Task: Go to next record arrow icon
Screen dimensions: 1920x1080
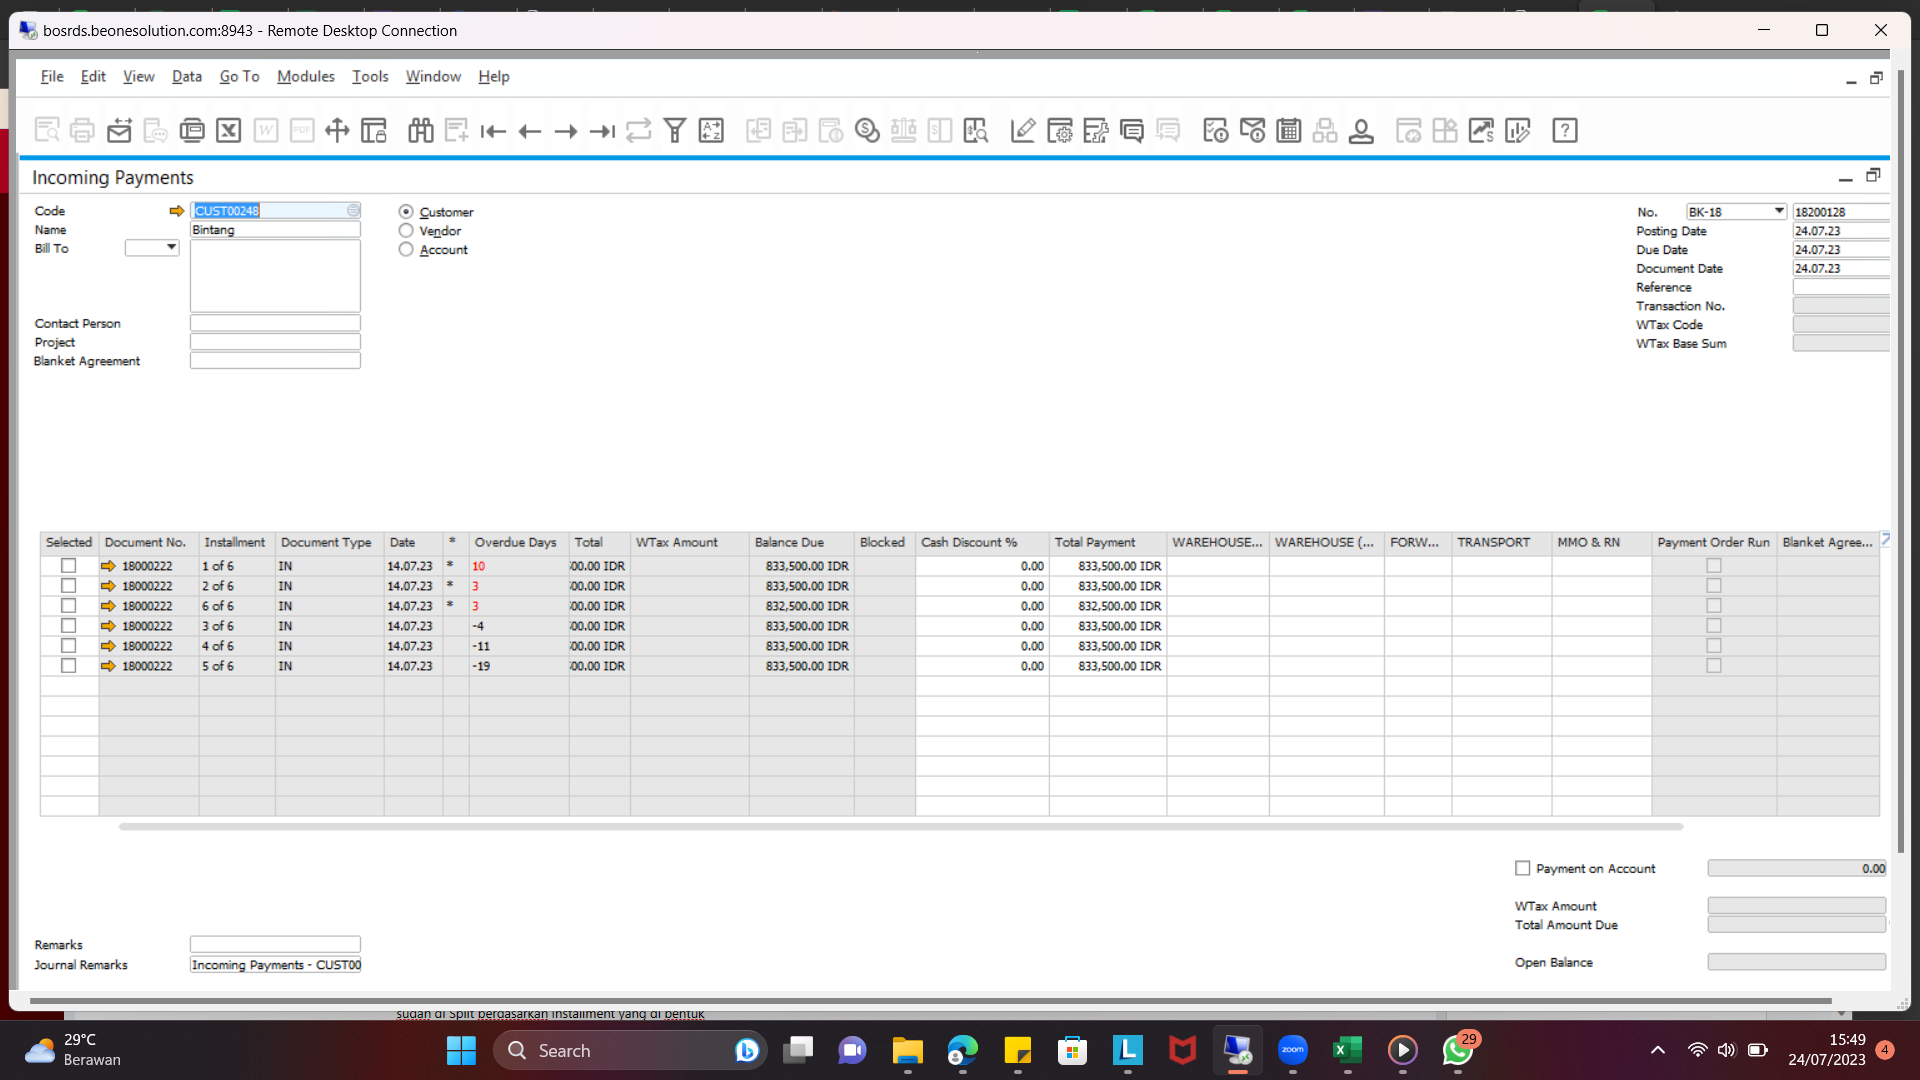Action: point(566,131)
